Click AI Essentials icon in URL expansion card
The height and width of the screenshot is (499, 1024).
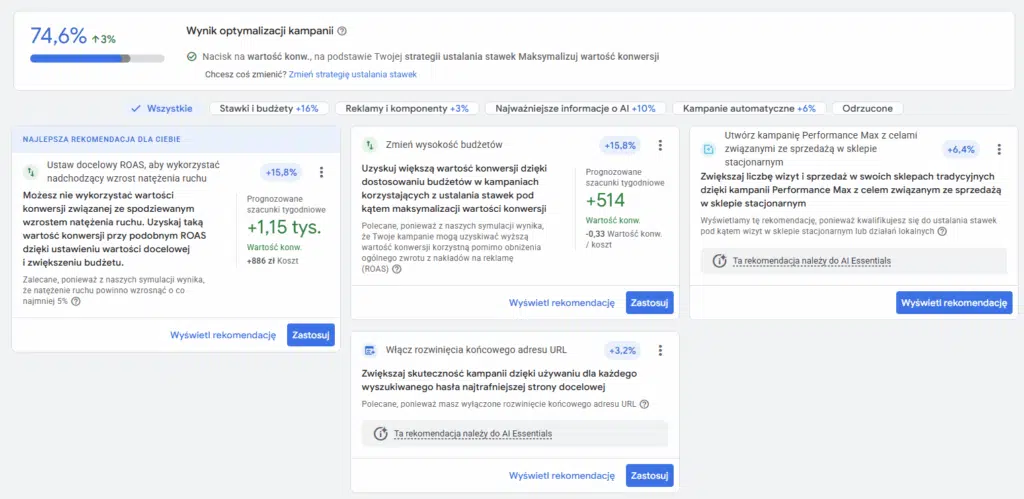point(380,433)
